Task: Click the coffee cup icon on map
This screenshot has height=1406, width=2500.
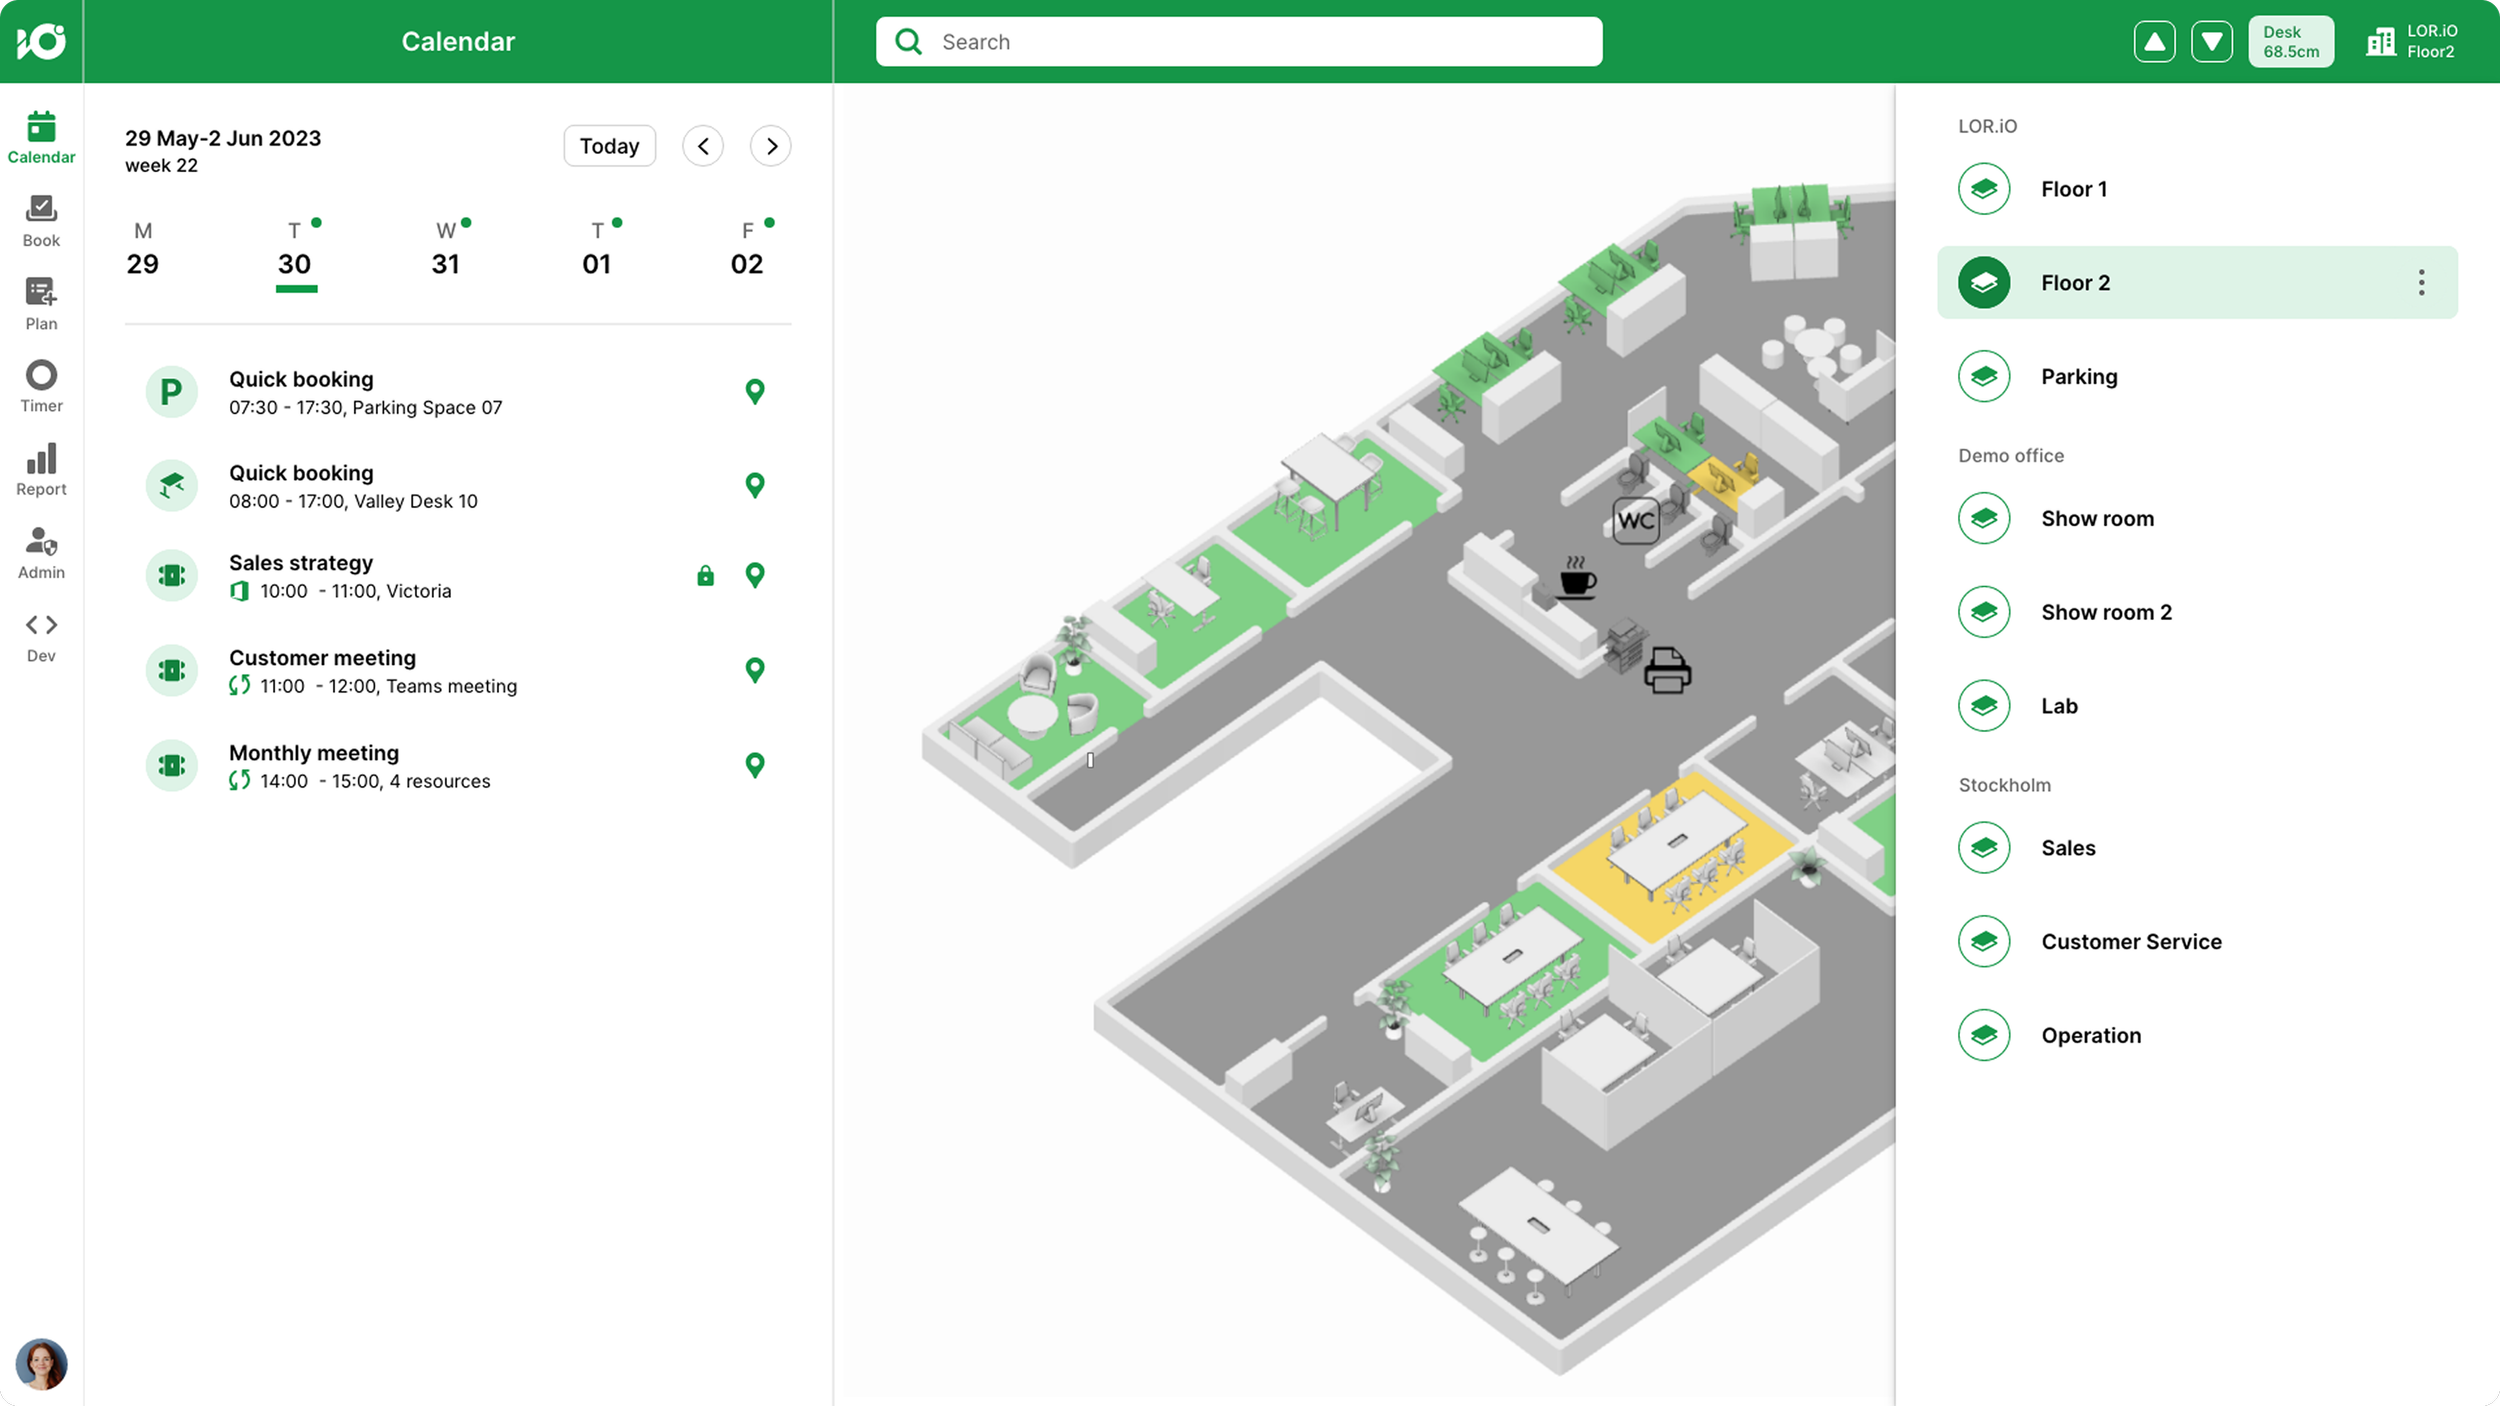Action: point(1577,578)
